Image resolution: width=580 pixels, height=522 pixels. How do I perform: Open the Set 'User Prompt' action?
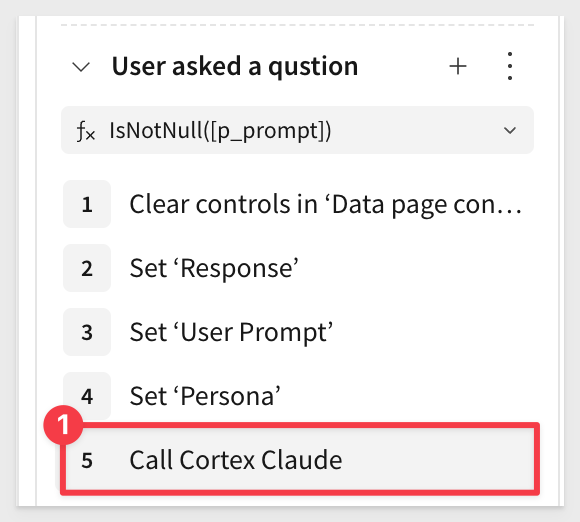point(231,332)
